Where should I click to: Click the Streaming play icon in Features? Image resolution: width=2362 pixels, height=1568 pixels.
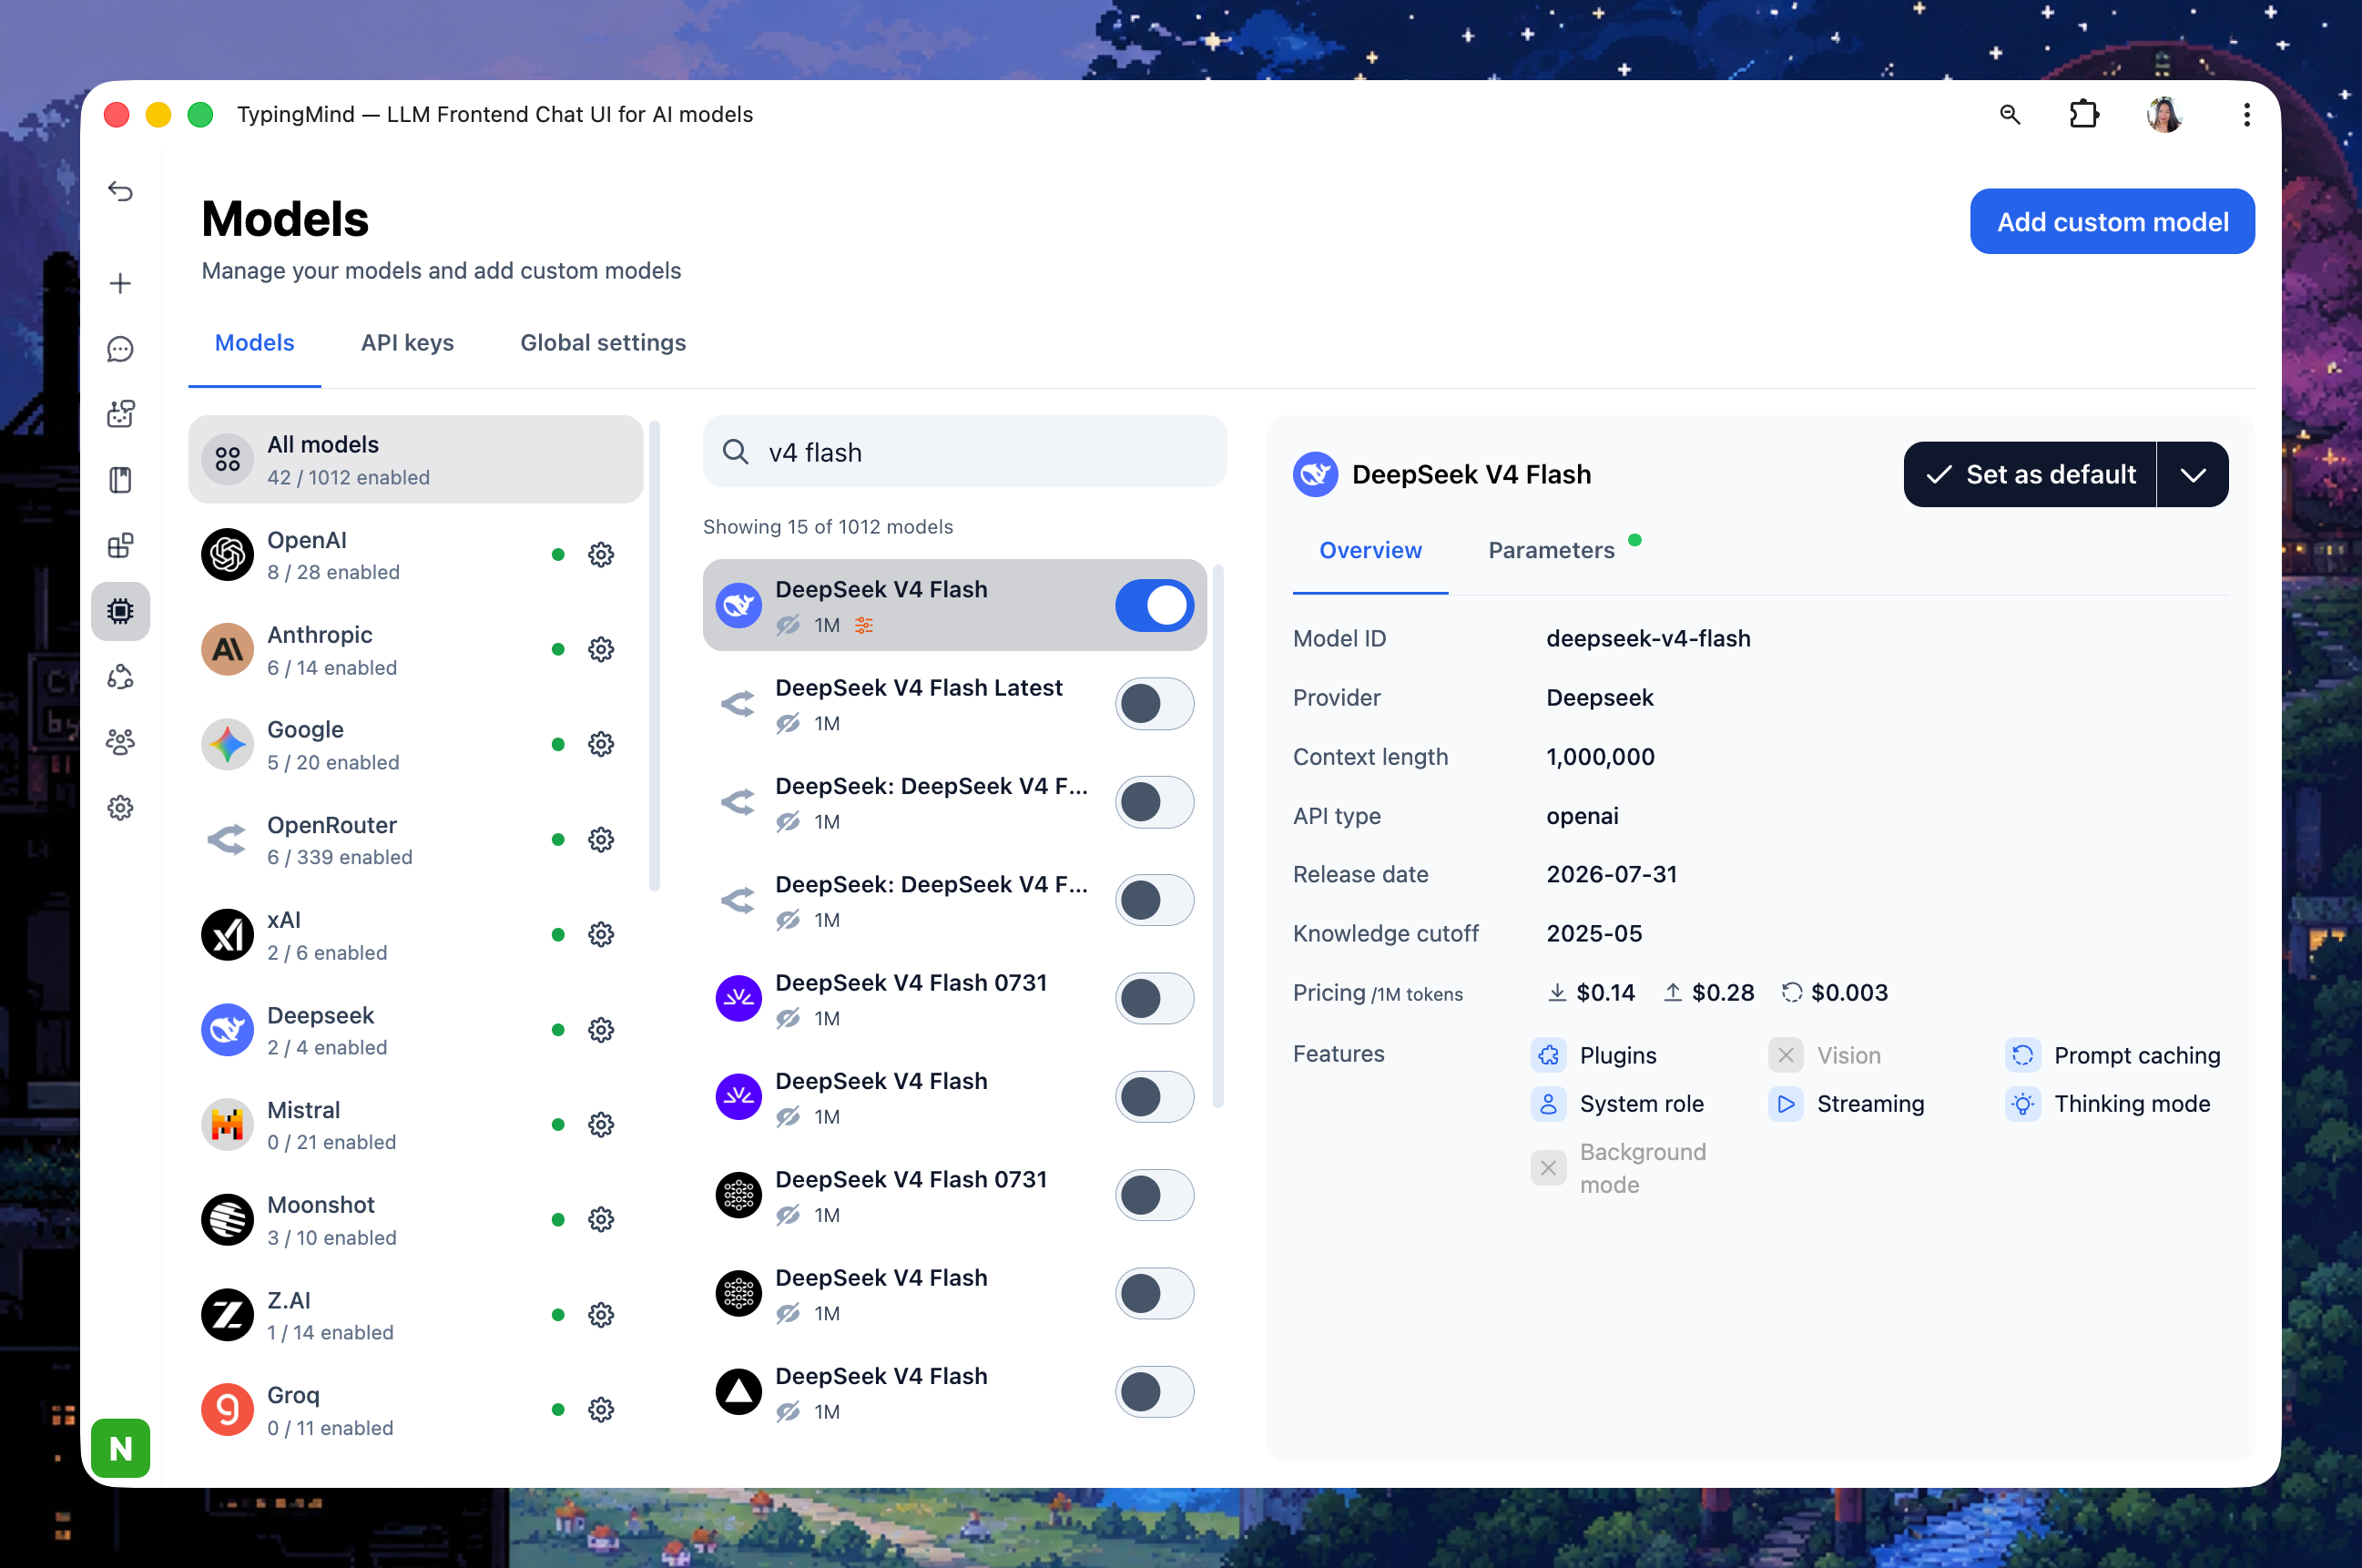click(1785, 1104)
